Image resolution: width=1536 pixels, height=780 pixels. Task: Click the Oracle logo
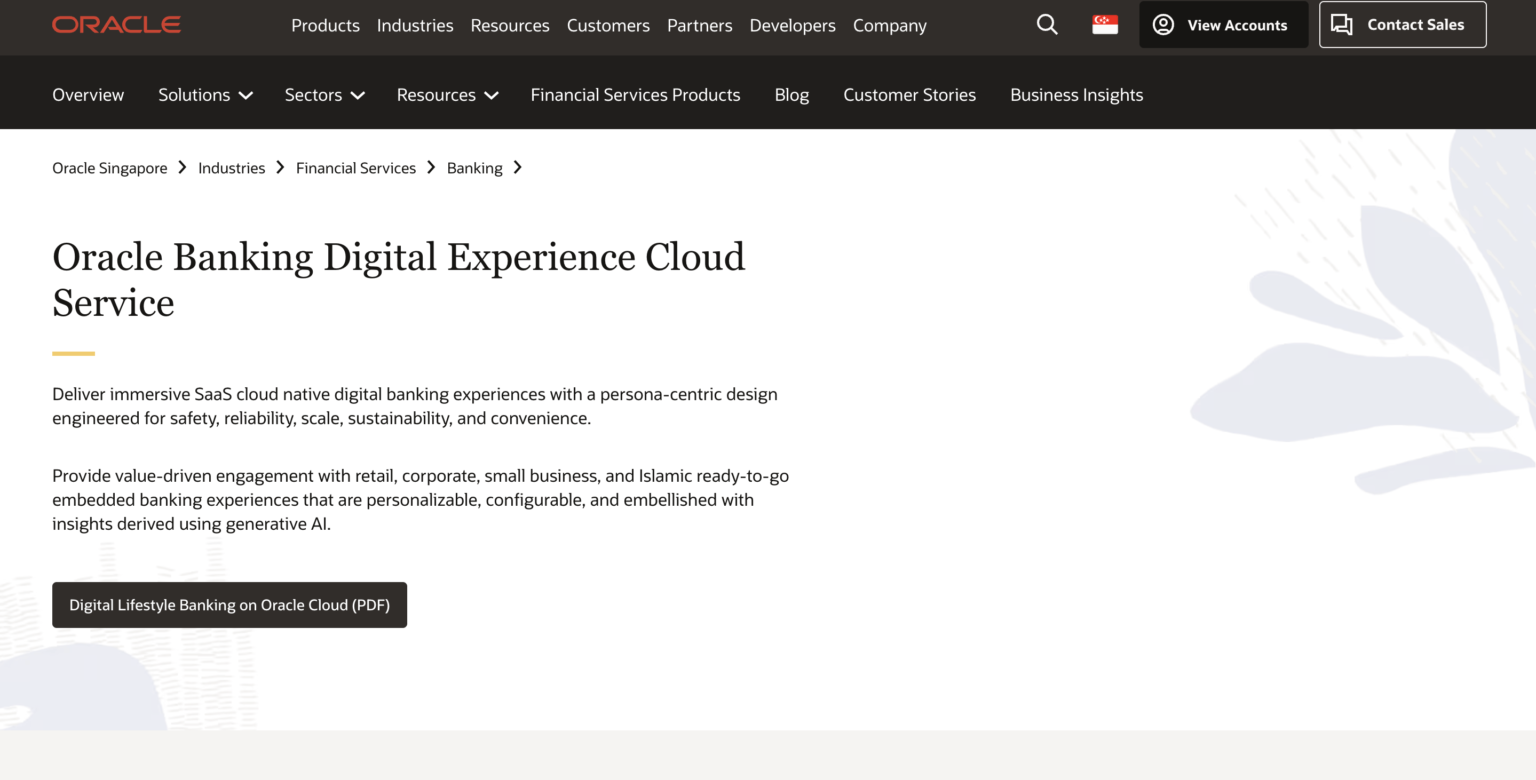click(x=116, y=25)
